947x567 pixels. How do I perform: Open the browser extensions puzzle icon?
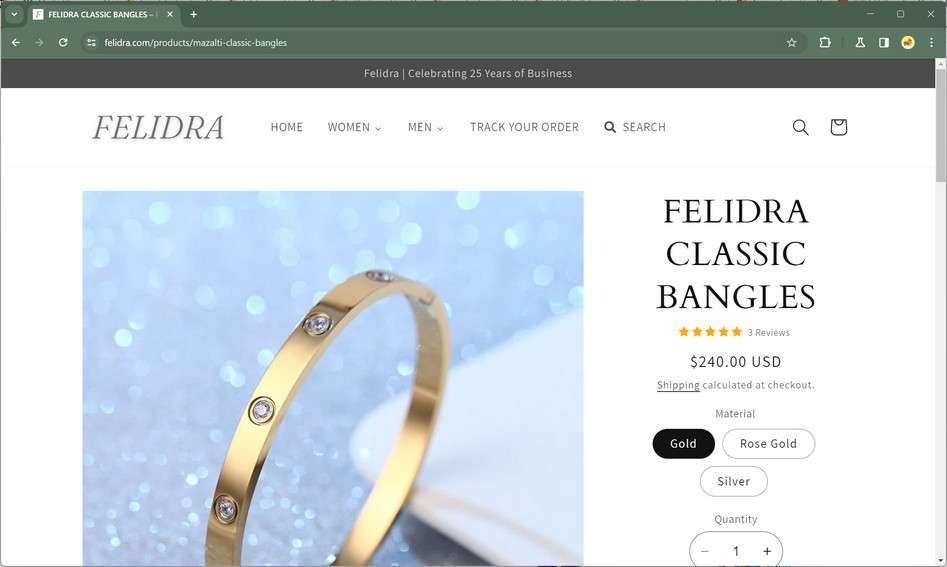(824, 42)
